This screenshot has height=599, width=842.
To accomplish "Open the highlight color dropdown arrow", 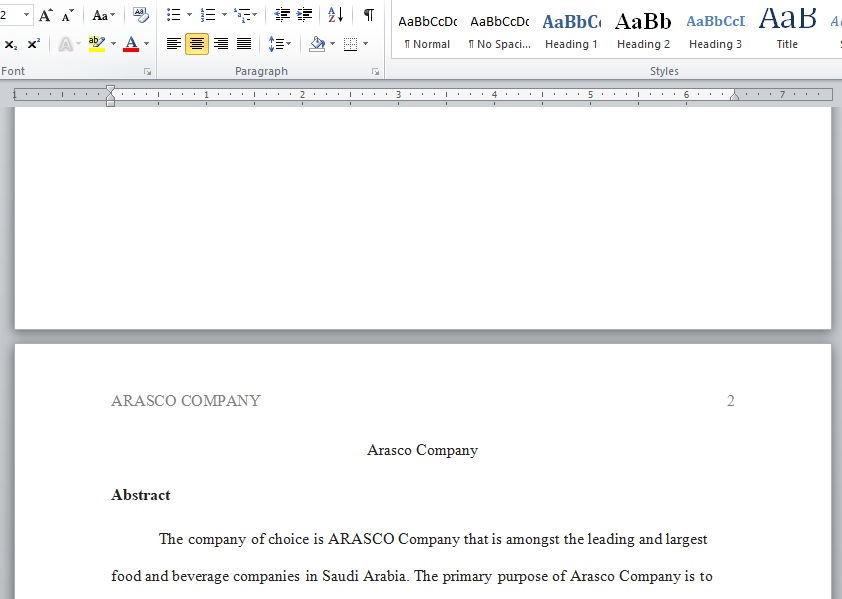I will click(113, 44).
